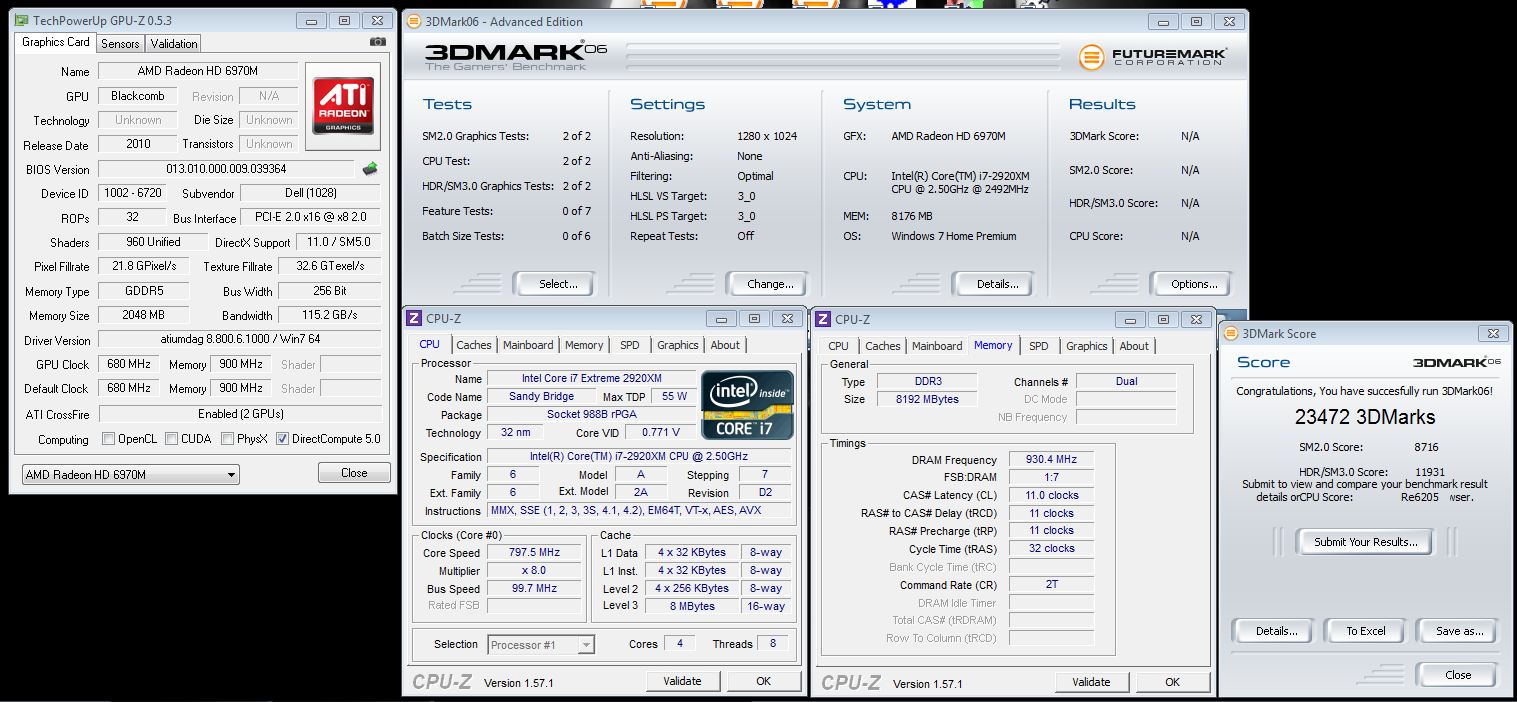Click the To Excel button
This screenshot has height=702, width=1517.
[1365, 631]
